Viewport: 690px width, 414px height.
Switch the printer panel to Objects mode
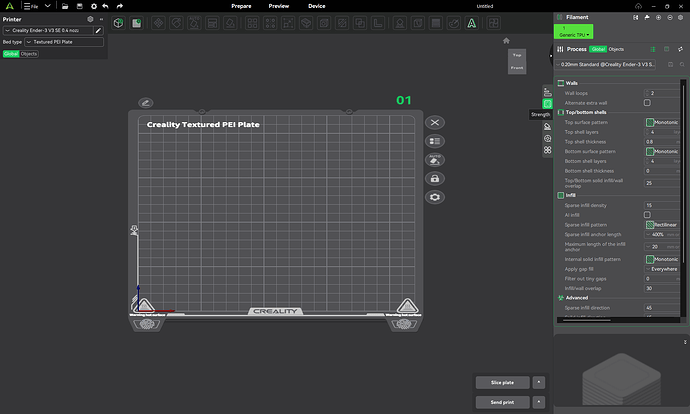pos(29,54)
